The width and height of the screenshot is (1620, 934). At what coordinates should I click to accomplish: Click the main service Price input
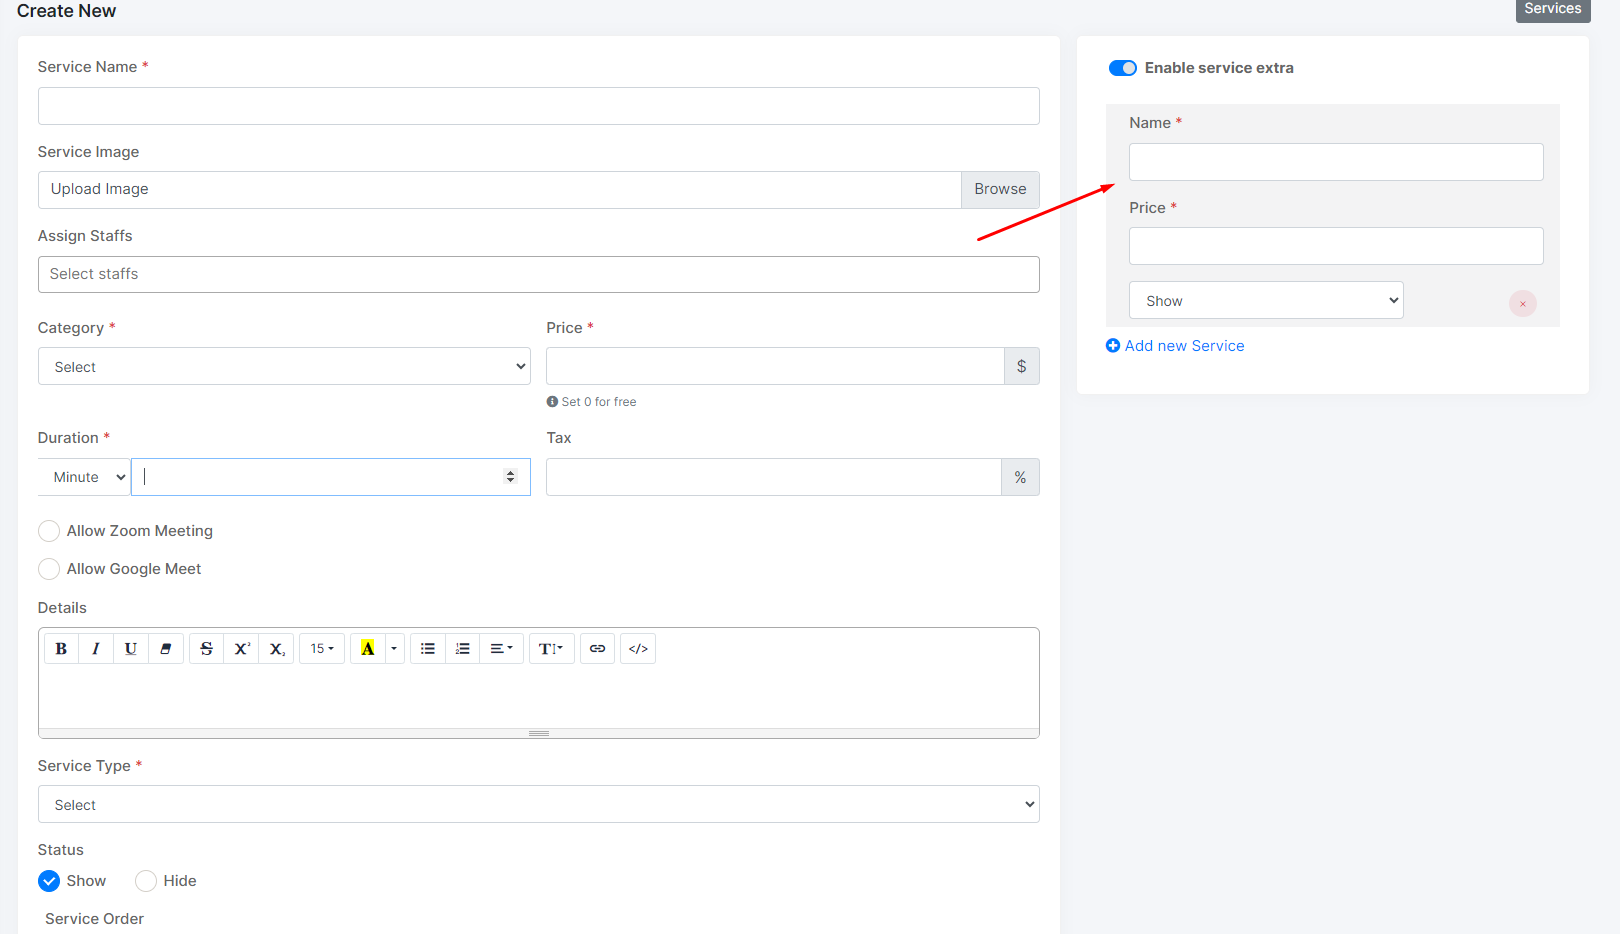pos(775,366)
